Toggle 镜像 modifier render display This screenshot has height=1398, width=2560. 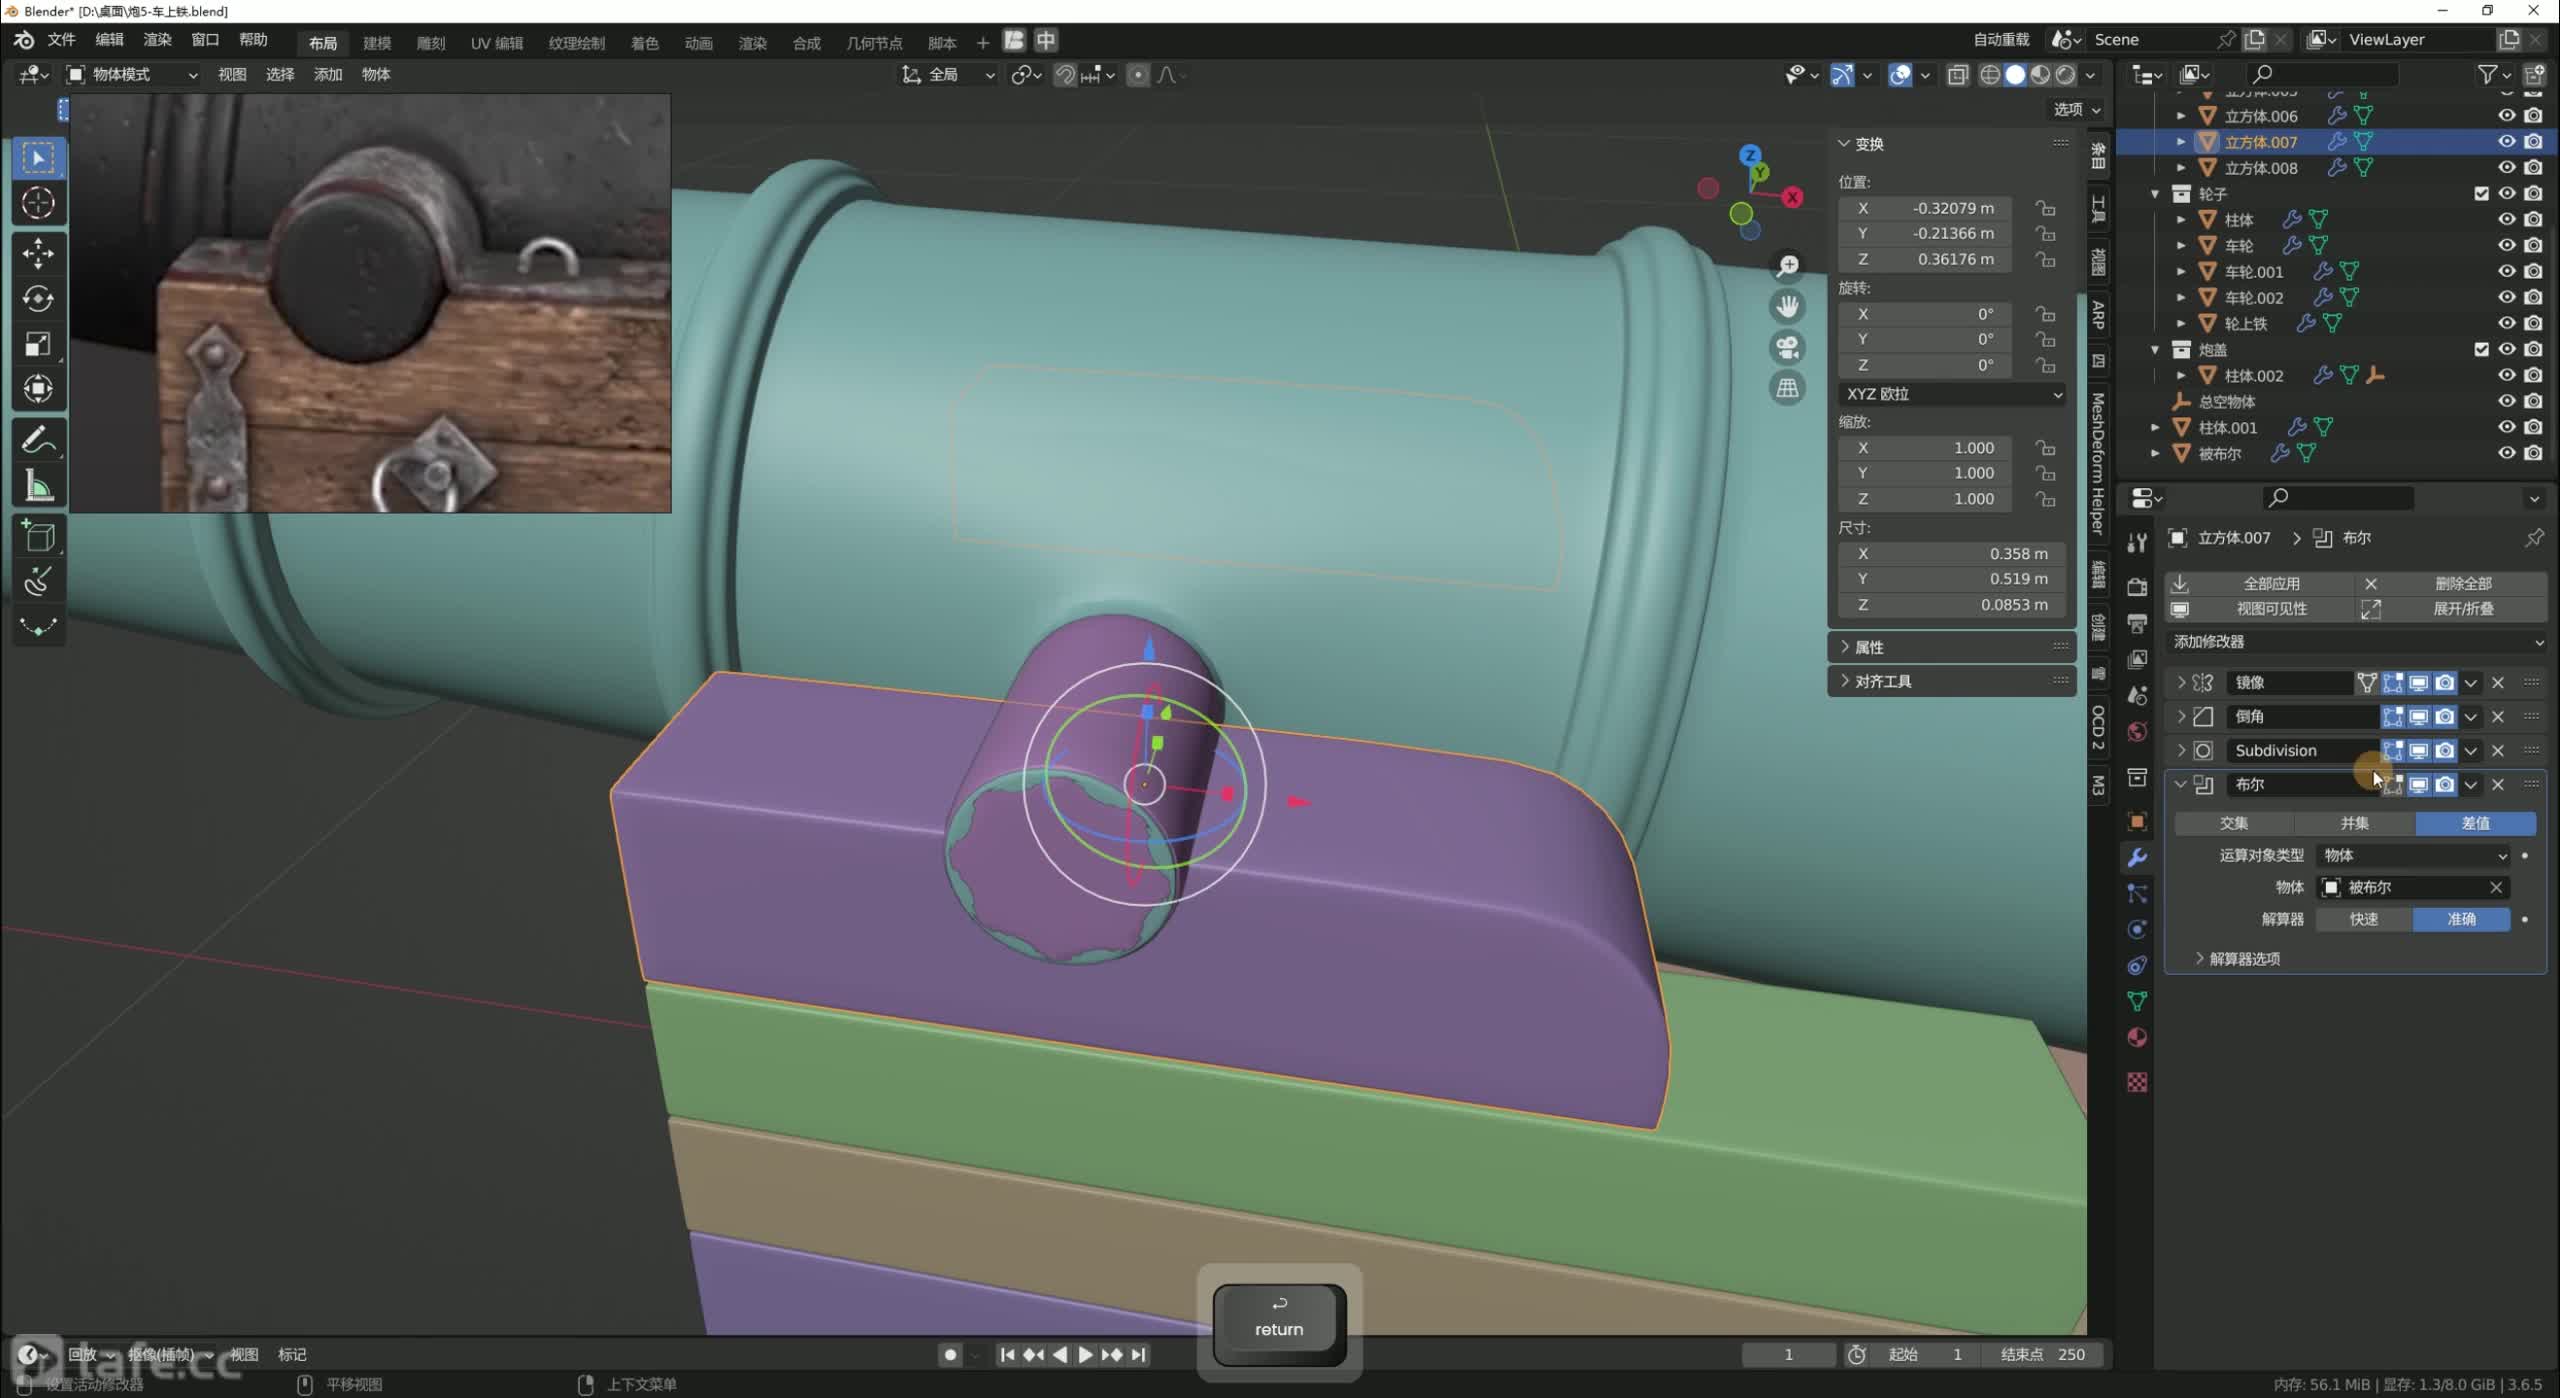pyautogui.click(x=2444, y=683)
